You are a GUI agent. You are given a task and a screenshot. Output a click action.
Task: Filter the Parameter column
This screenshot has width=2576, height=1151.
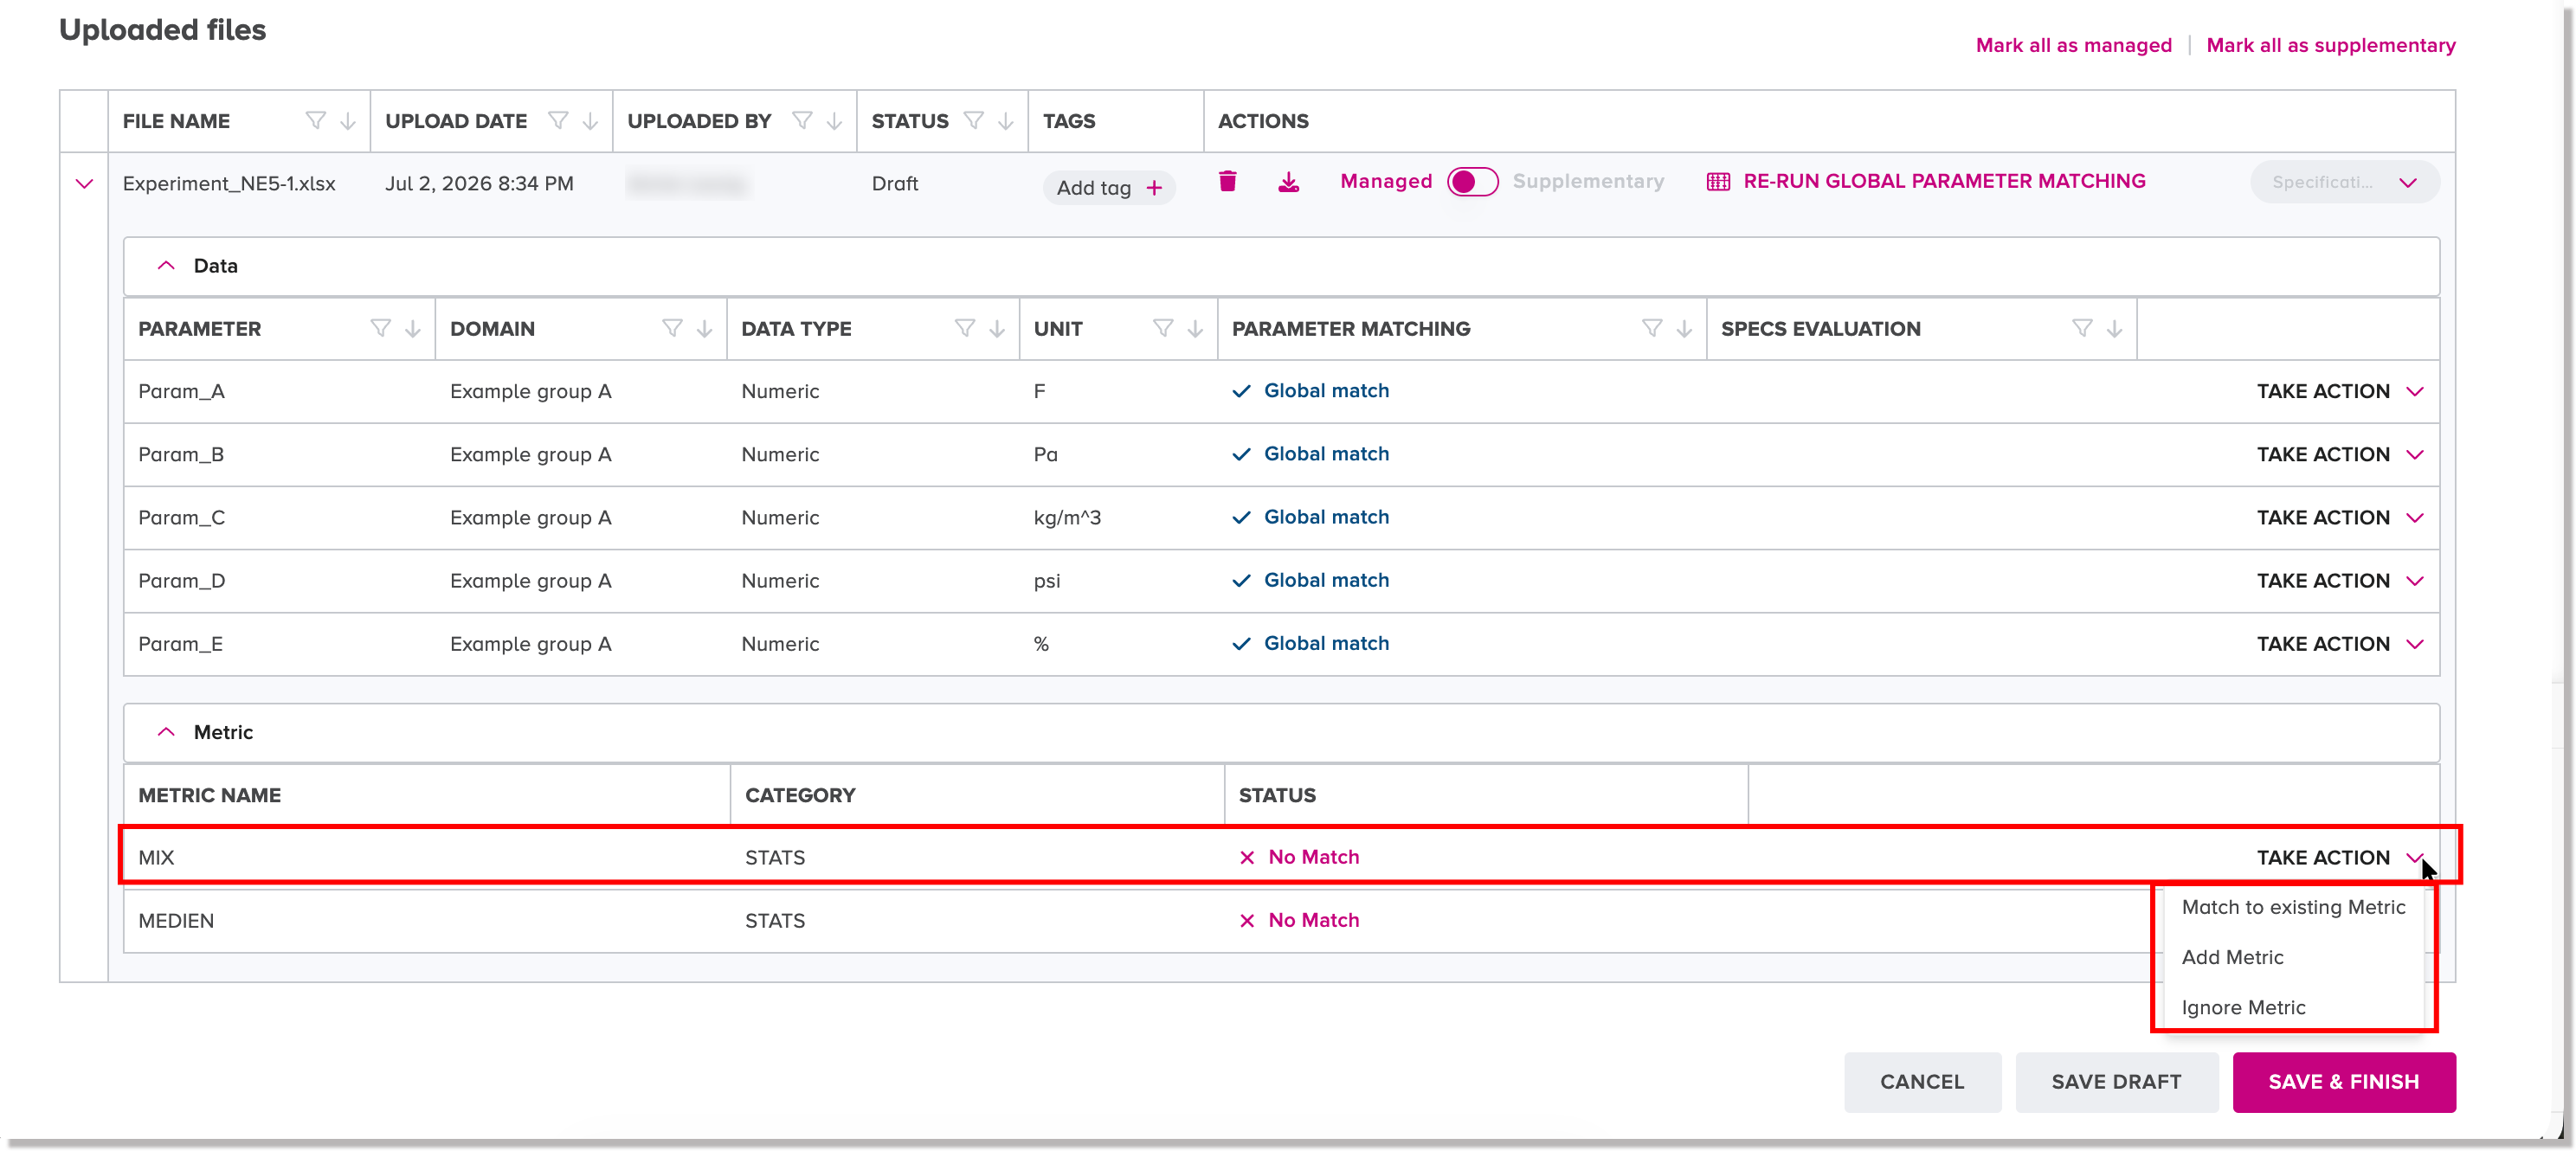coord(380,329)
